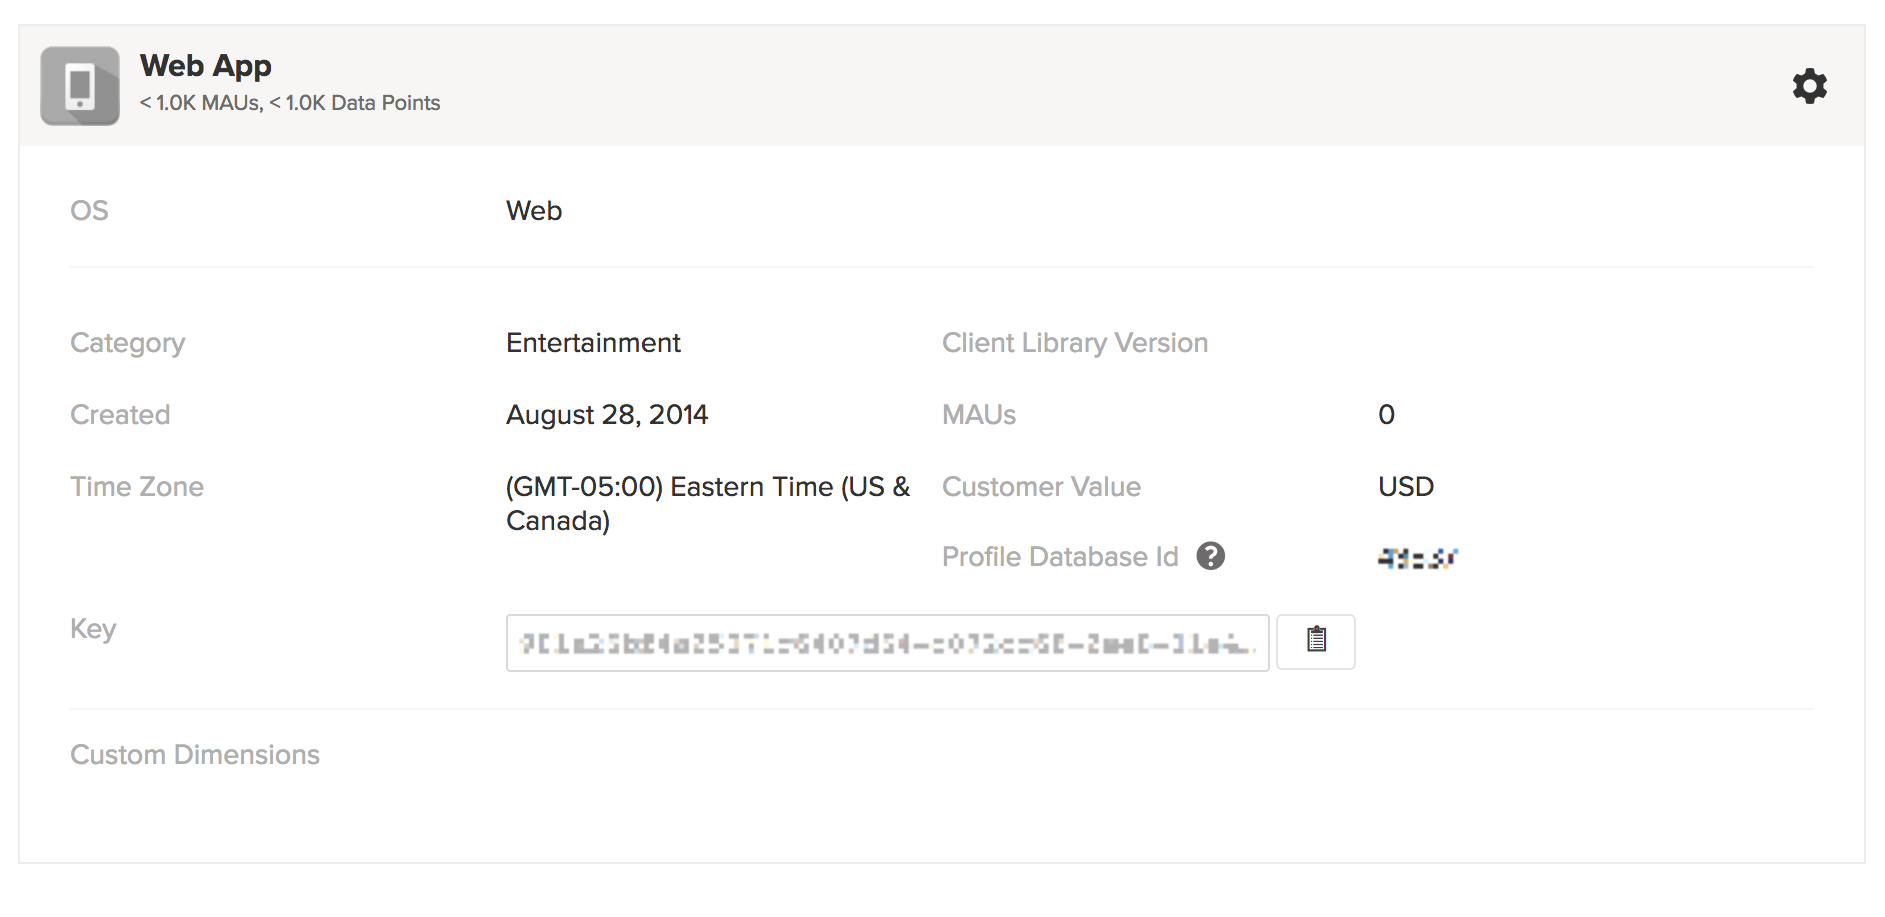Click the Web App title
1885x917 pixels.
[x=205, y=66]
